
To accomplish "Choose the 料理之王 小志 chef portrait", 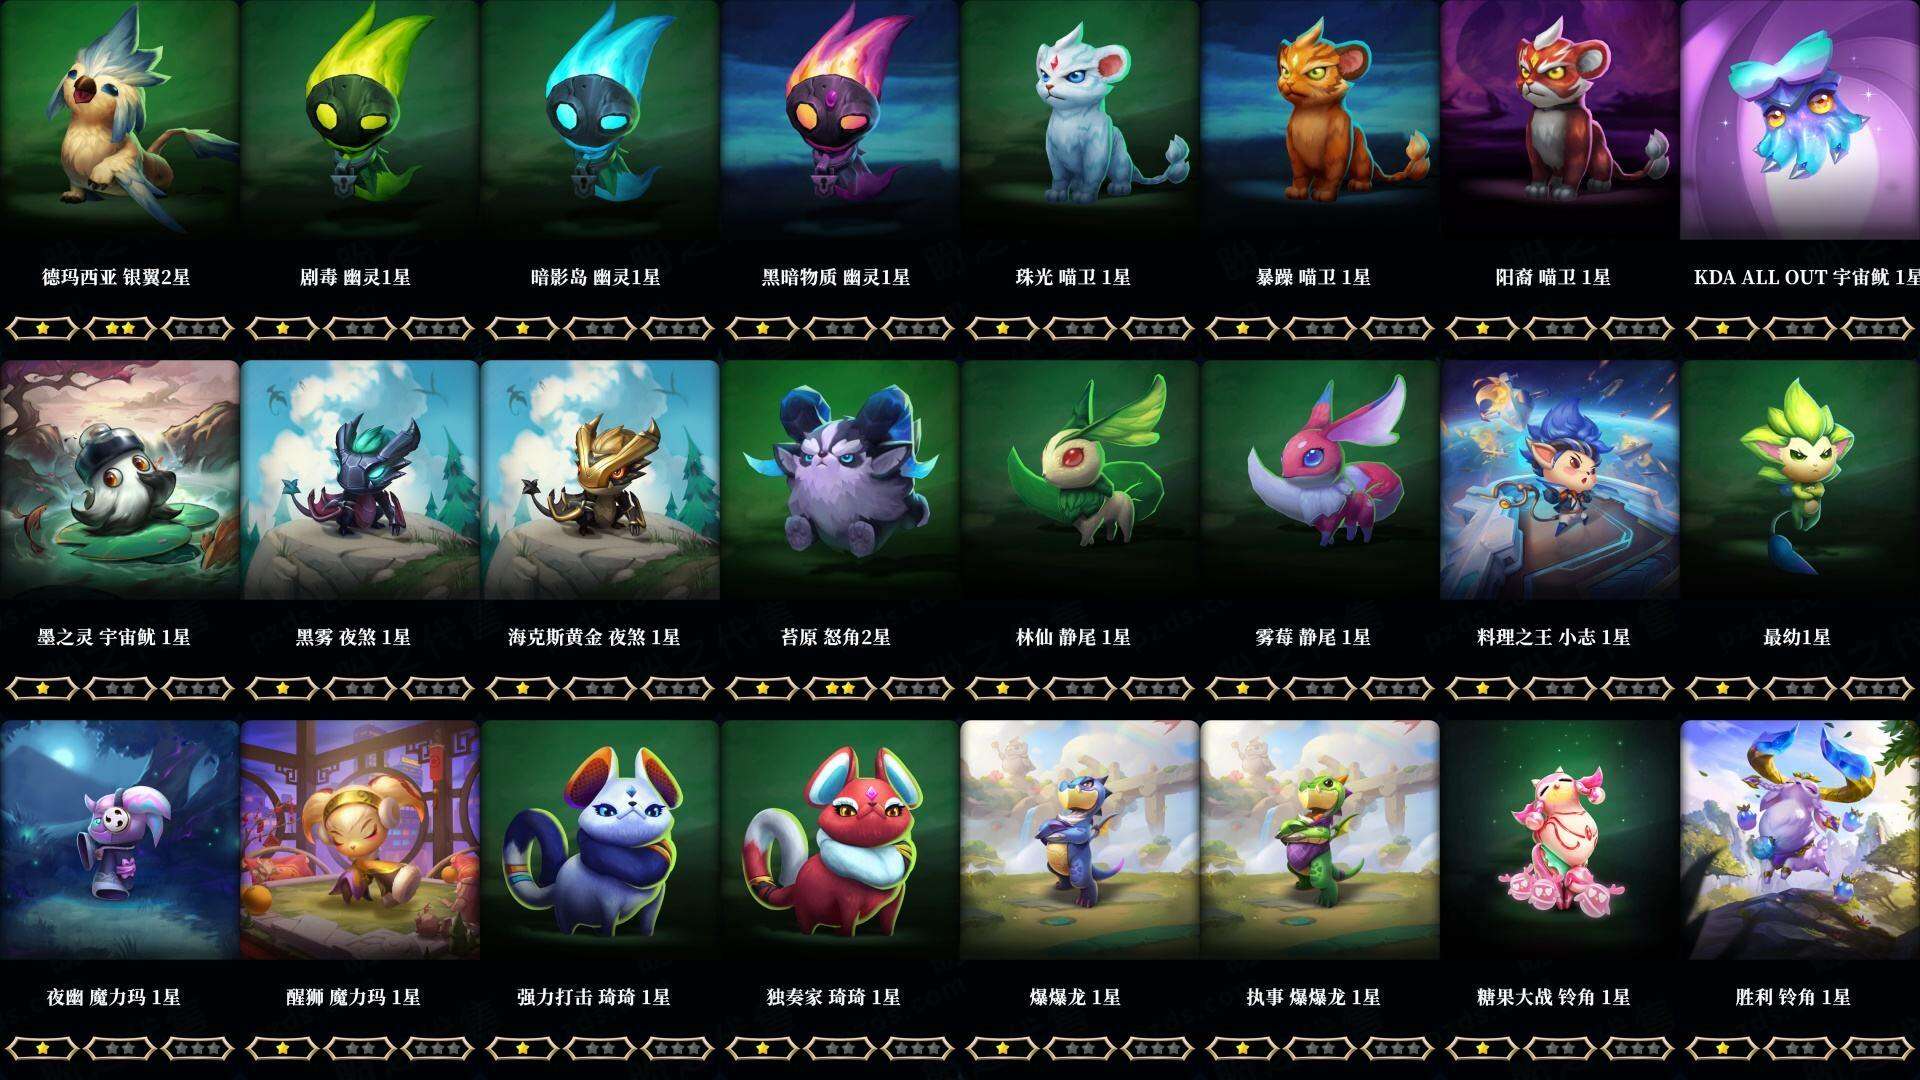I will coord(1560,480).
